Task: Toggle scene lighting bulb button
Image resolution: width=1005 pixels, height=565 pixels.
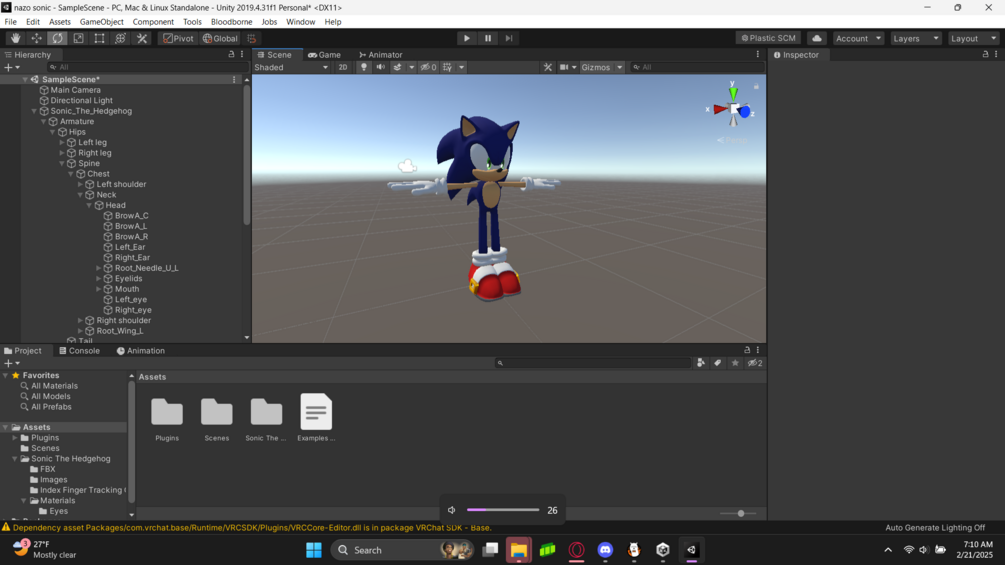Action: (363, 67)
